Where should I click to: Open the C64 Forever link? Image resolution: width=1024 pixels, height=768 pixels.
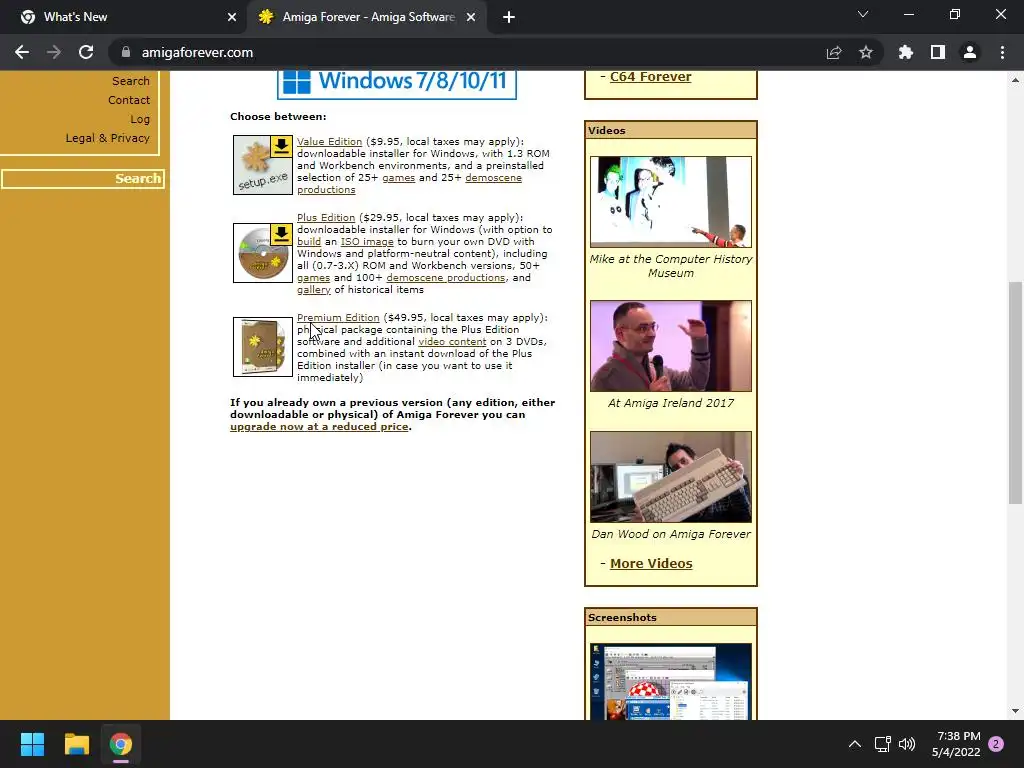650,76
